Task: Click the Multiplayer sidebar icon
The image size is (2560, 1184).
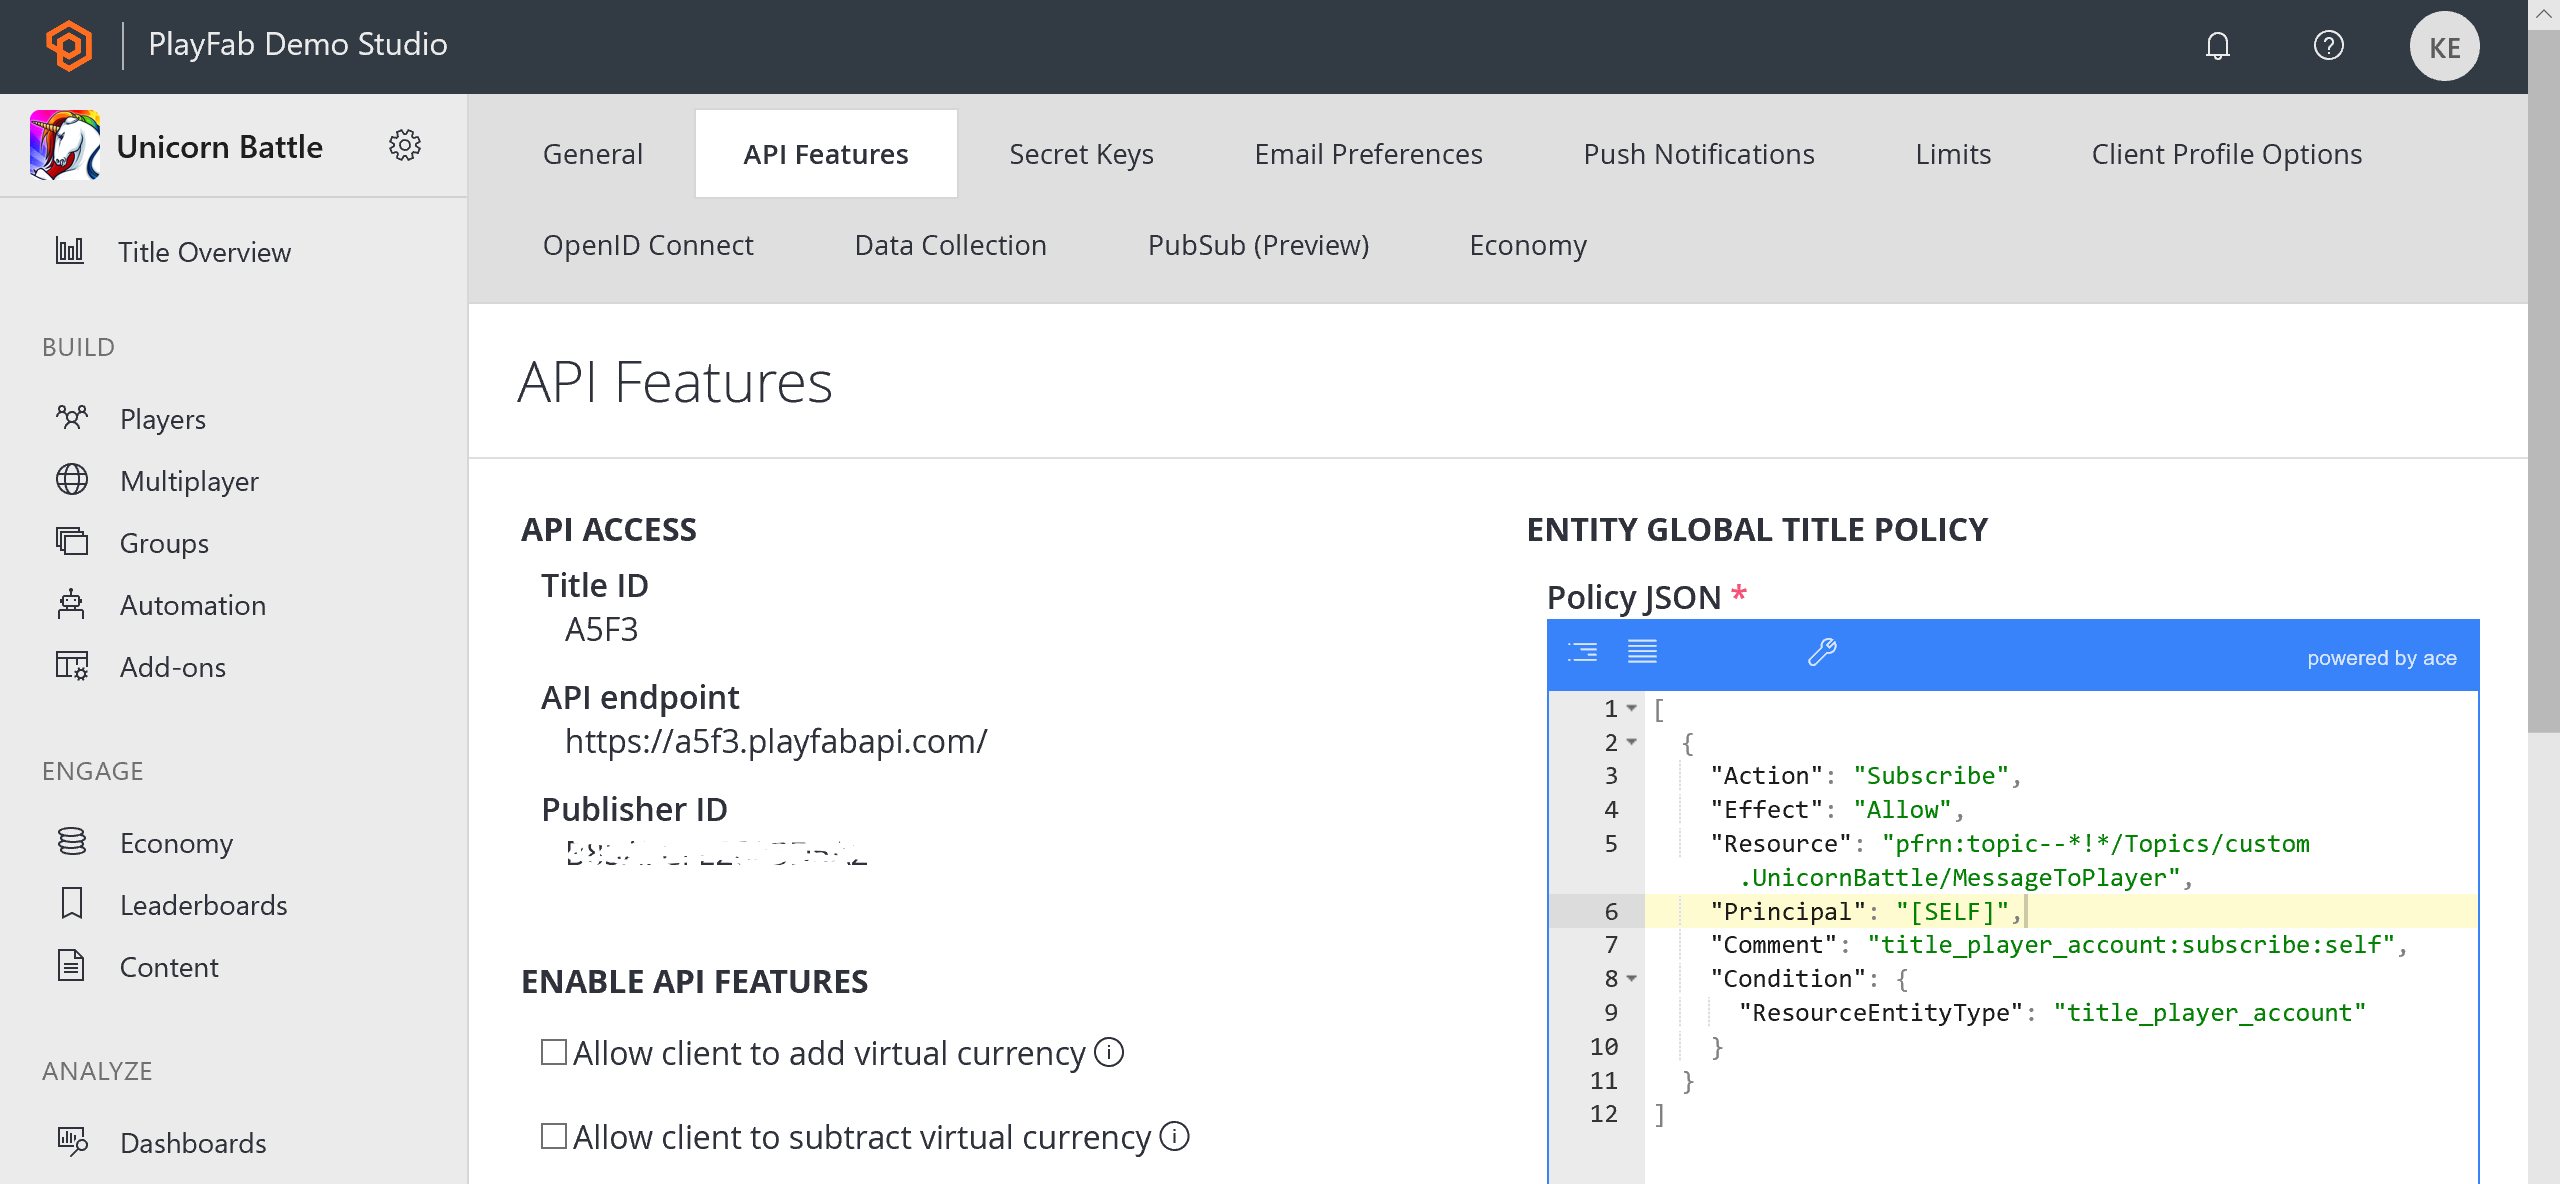Action: (72, 480)
